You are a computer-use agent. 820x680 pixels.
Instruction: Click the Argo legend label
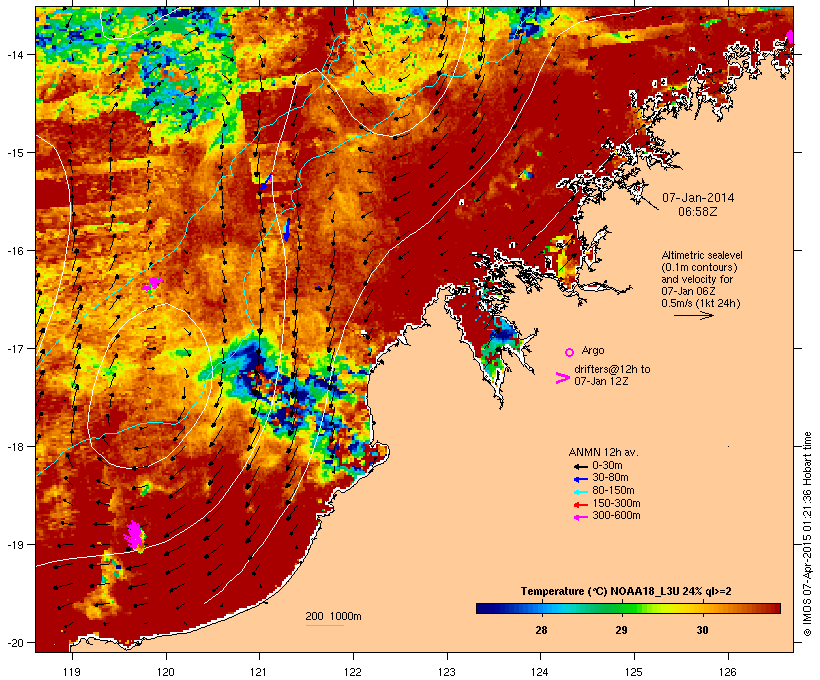[593, 350]
